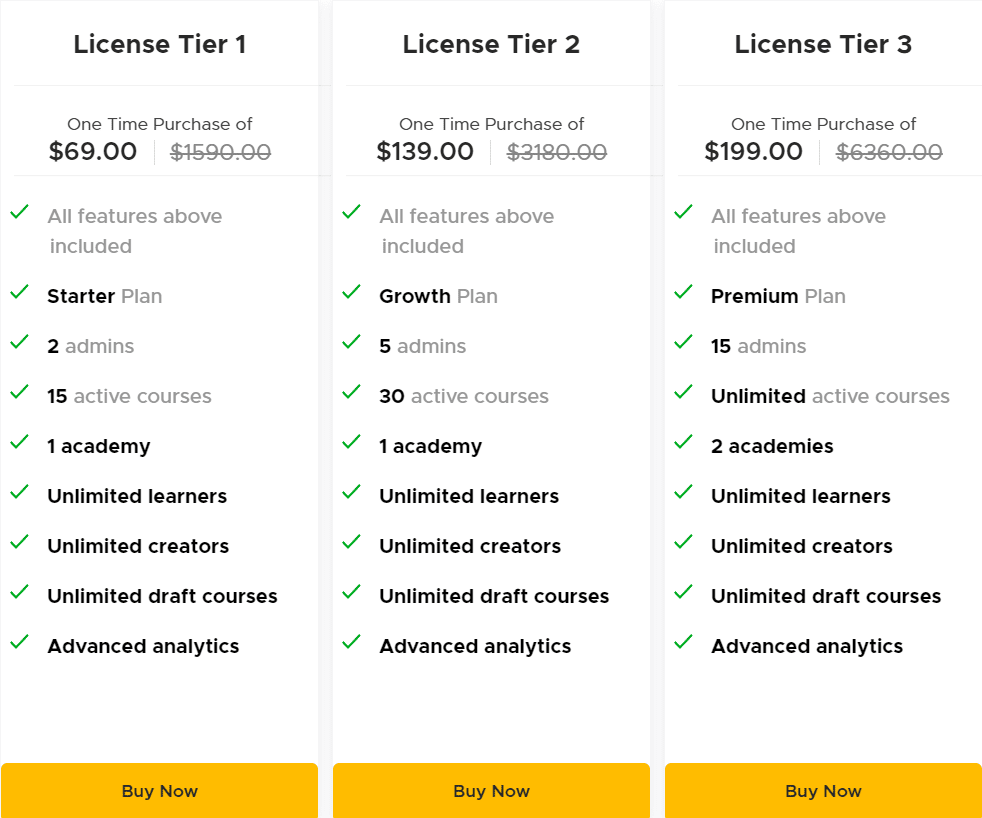982x818 pixels.
Task: Click the checkmark next to 2 admins
Action: click(x=19, y=342)
